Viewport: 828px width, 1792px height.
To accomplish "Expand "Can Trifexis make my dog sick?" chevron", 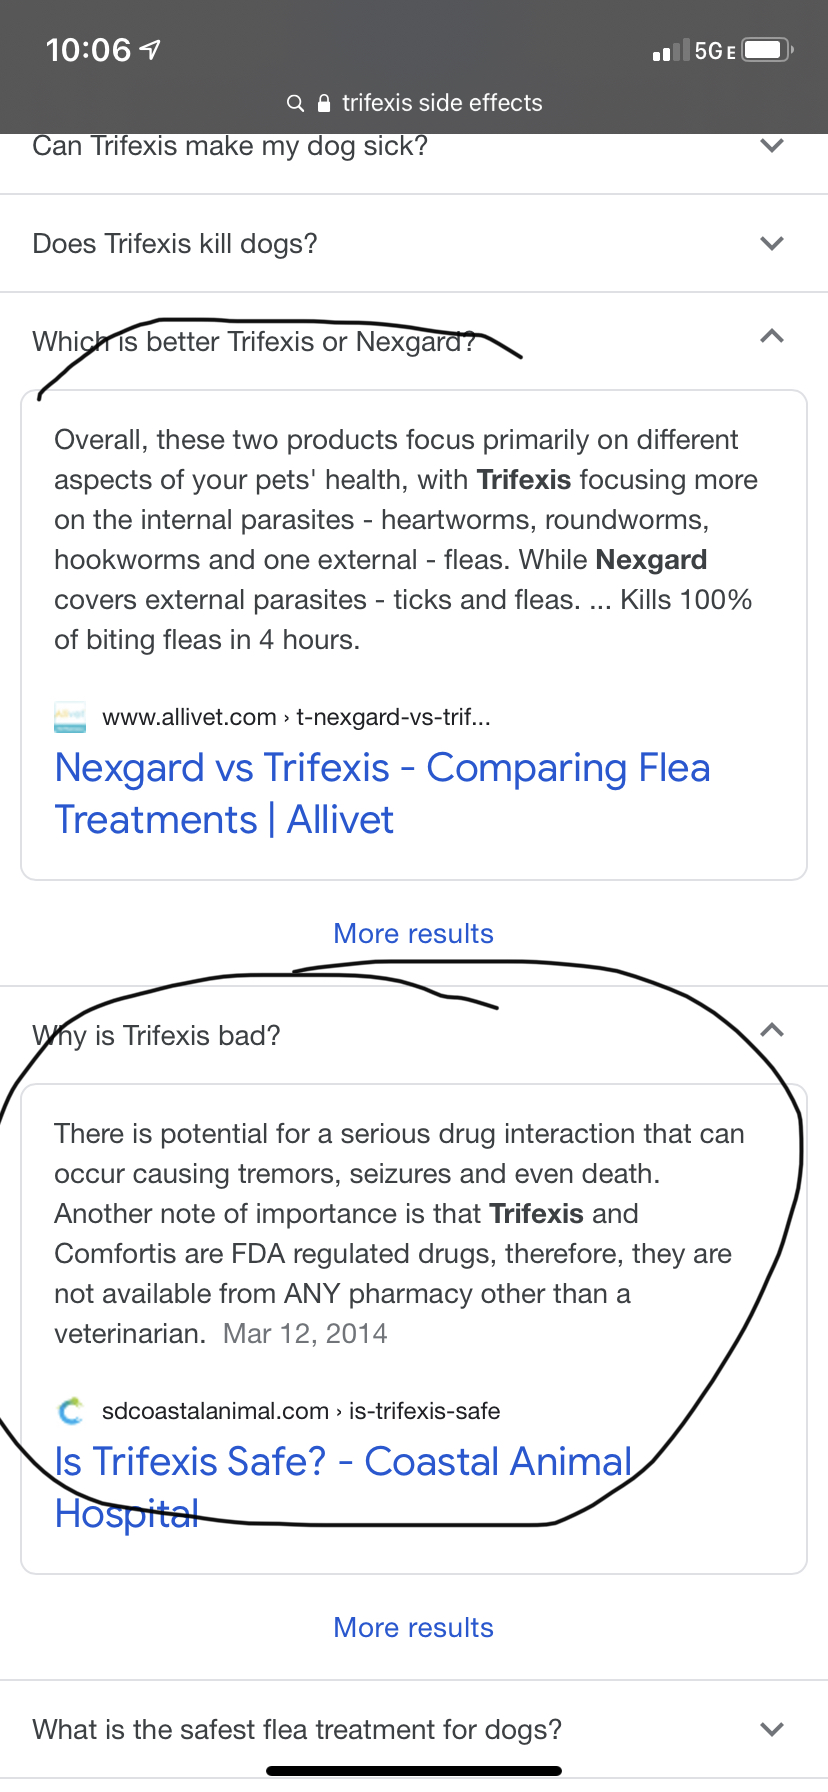I will [771, 146].
